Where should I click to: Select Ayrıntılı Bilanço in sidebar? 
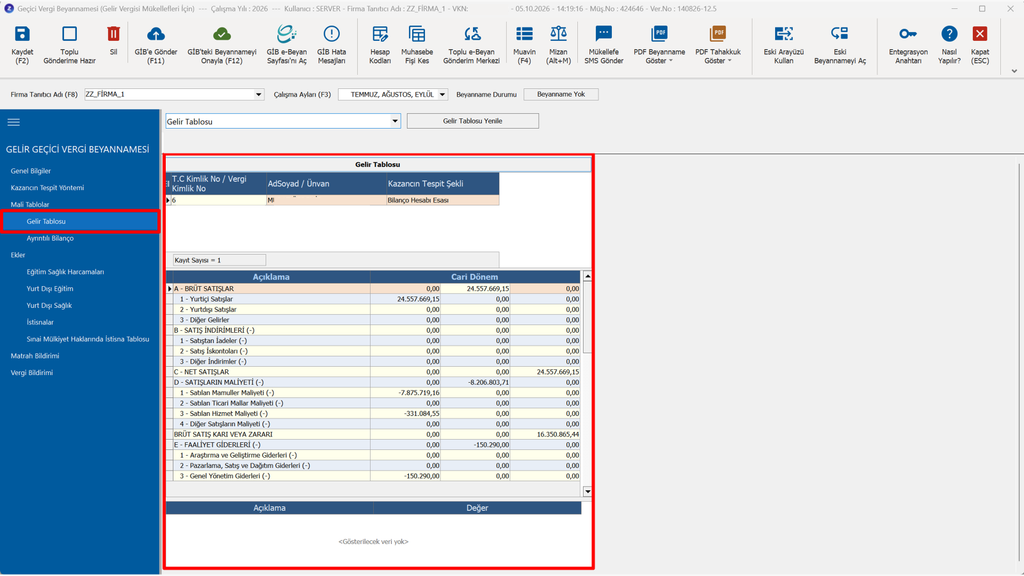50,238
